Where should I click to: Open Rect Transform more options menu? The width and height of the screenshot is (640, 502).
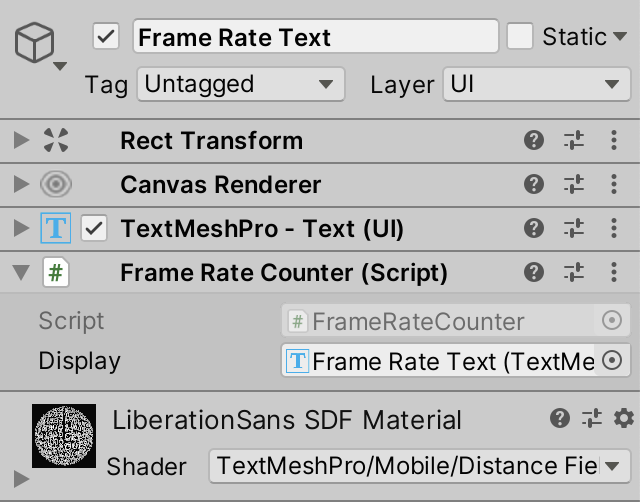614,141
